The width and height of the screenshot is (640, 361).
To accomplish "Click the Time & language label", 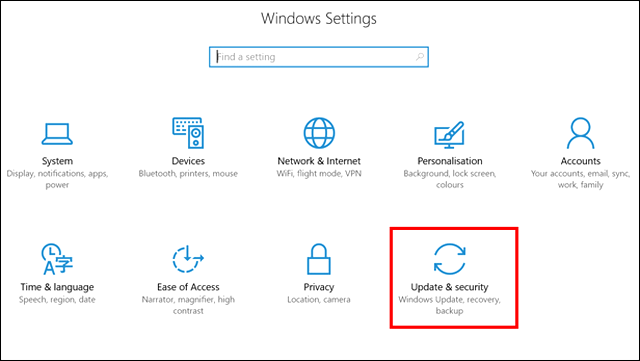I will coord(57,287).
